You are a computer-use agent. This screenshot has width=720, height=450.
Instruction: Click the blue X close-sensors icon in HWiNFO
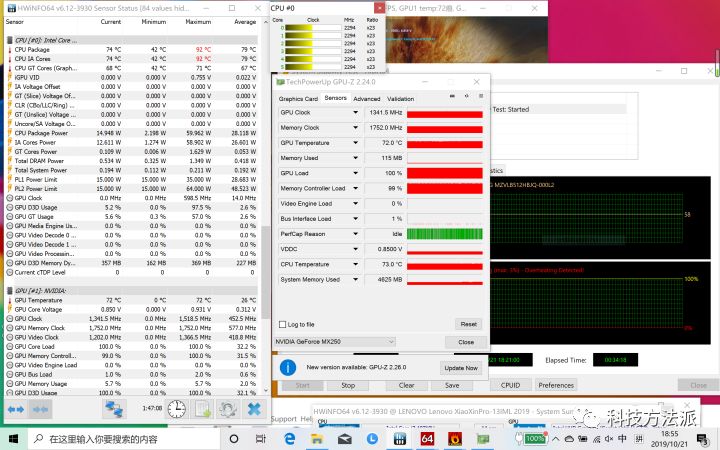coord(254,409)
